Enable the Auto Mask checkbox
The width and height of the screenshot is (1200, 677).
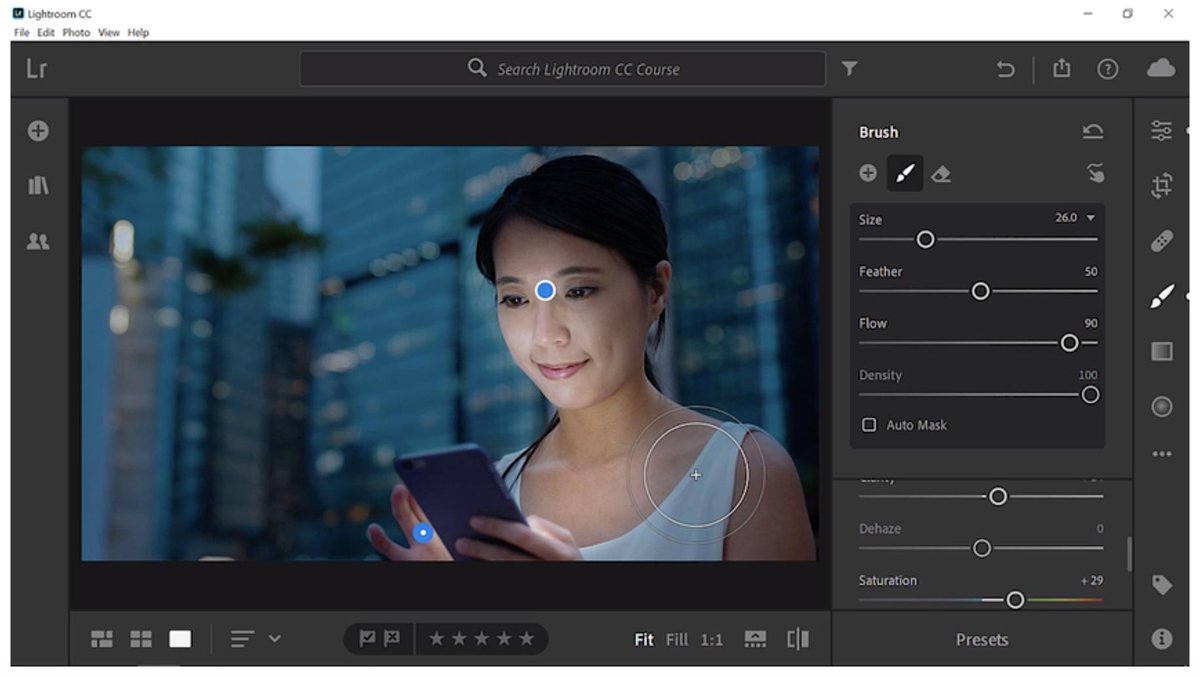click(x=869, y=424)
